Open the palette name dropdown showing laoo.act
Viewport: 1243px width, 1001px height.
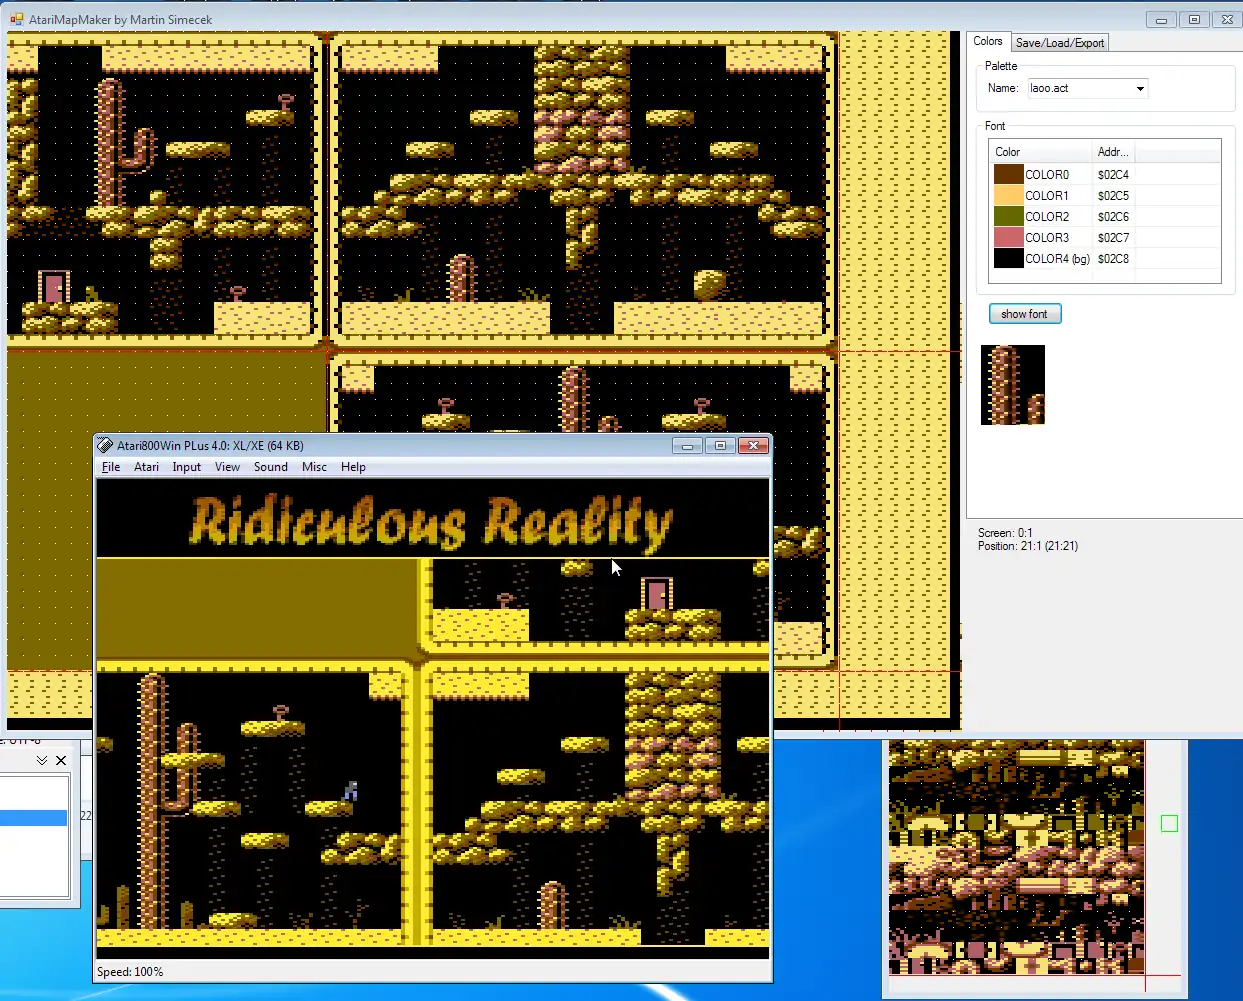coord(1140,88)
